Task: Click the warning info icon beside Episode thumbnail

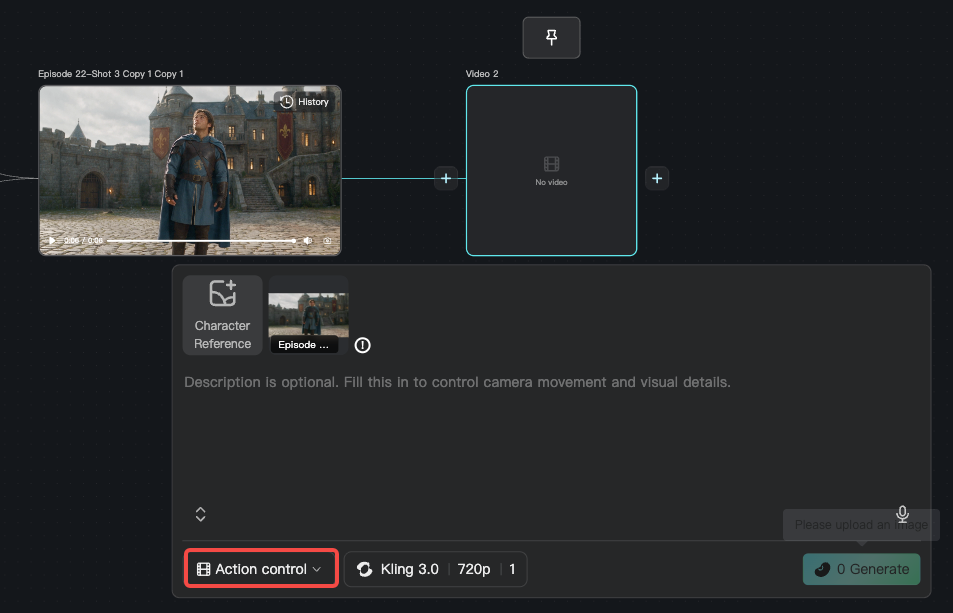Action: tap(362, 345)
